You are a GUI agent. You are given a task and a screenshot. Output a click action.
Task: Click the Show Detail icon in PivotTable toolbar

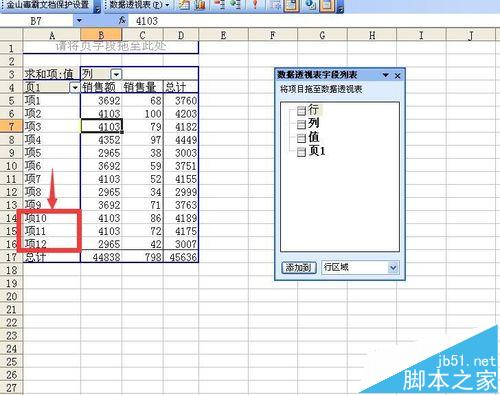pos(235,5)
